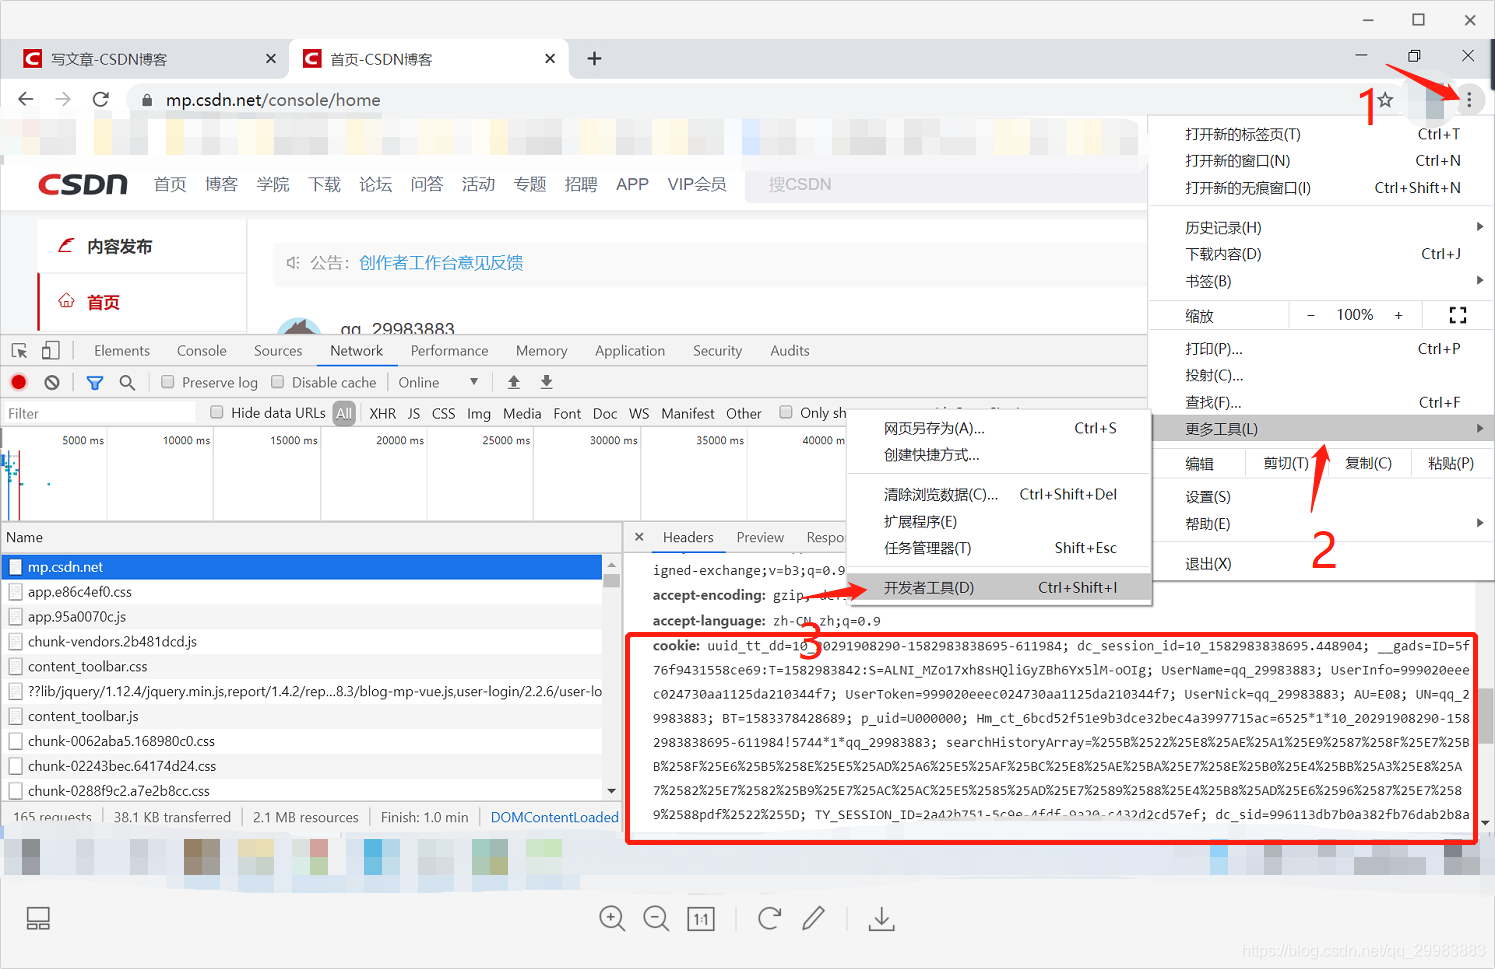Filter requests by JS type
Viewport: 1495px width, 969px height.
click(x=413, y=413)
